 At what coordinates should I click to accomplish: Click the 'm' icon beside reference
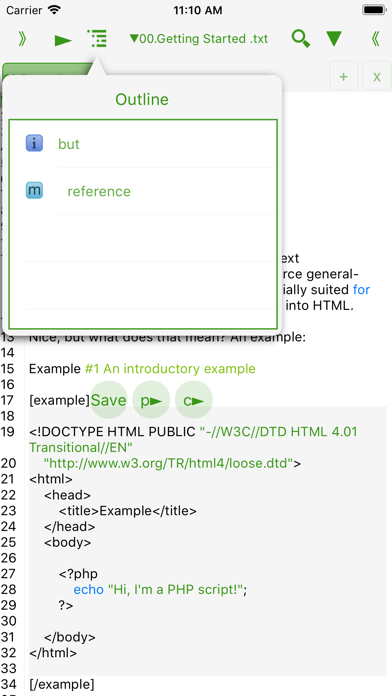pos(34,190)
